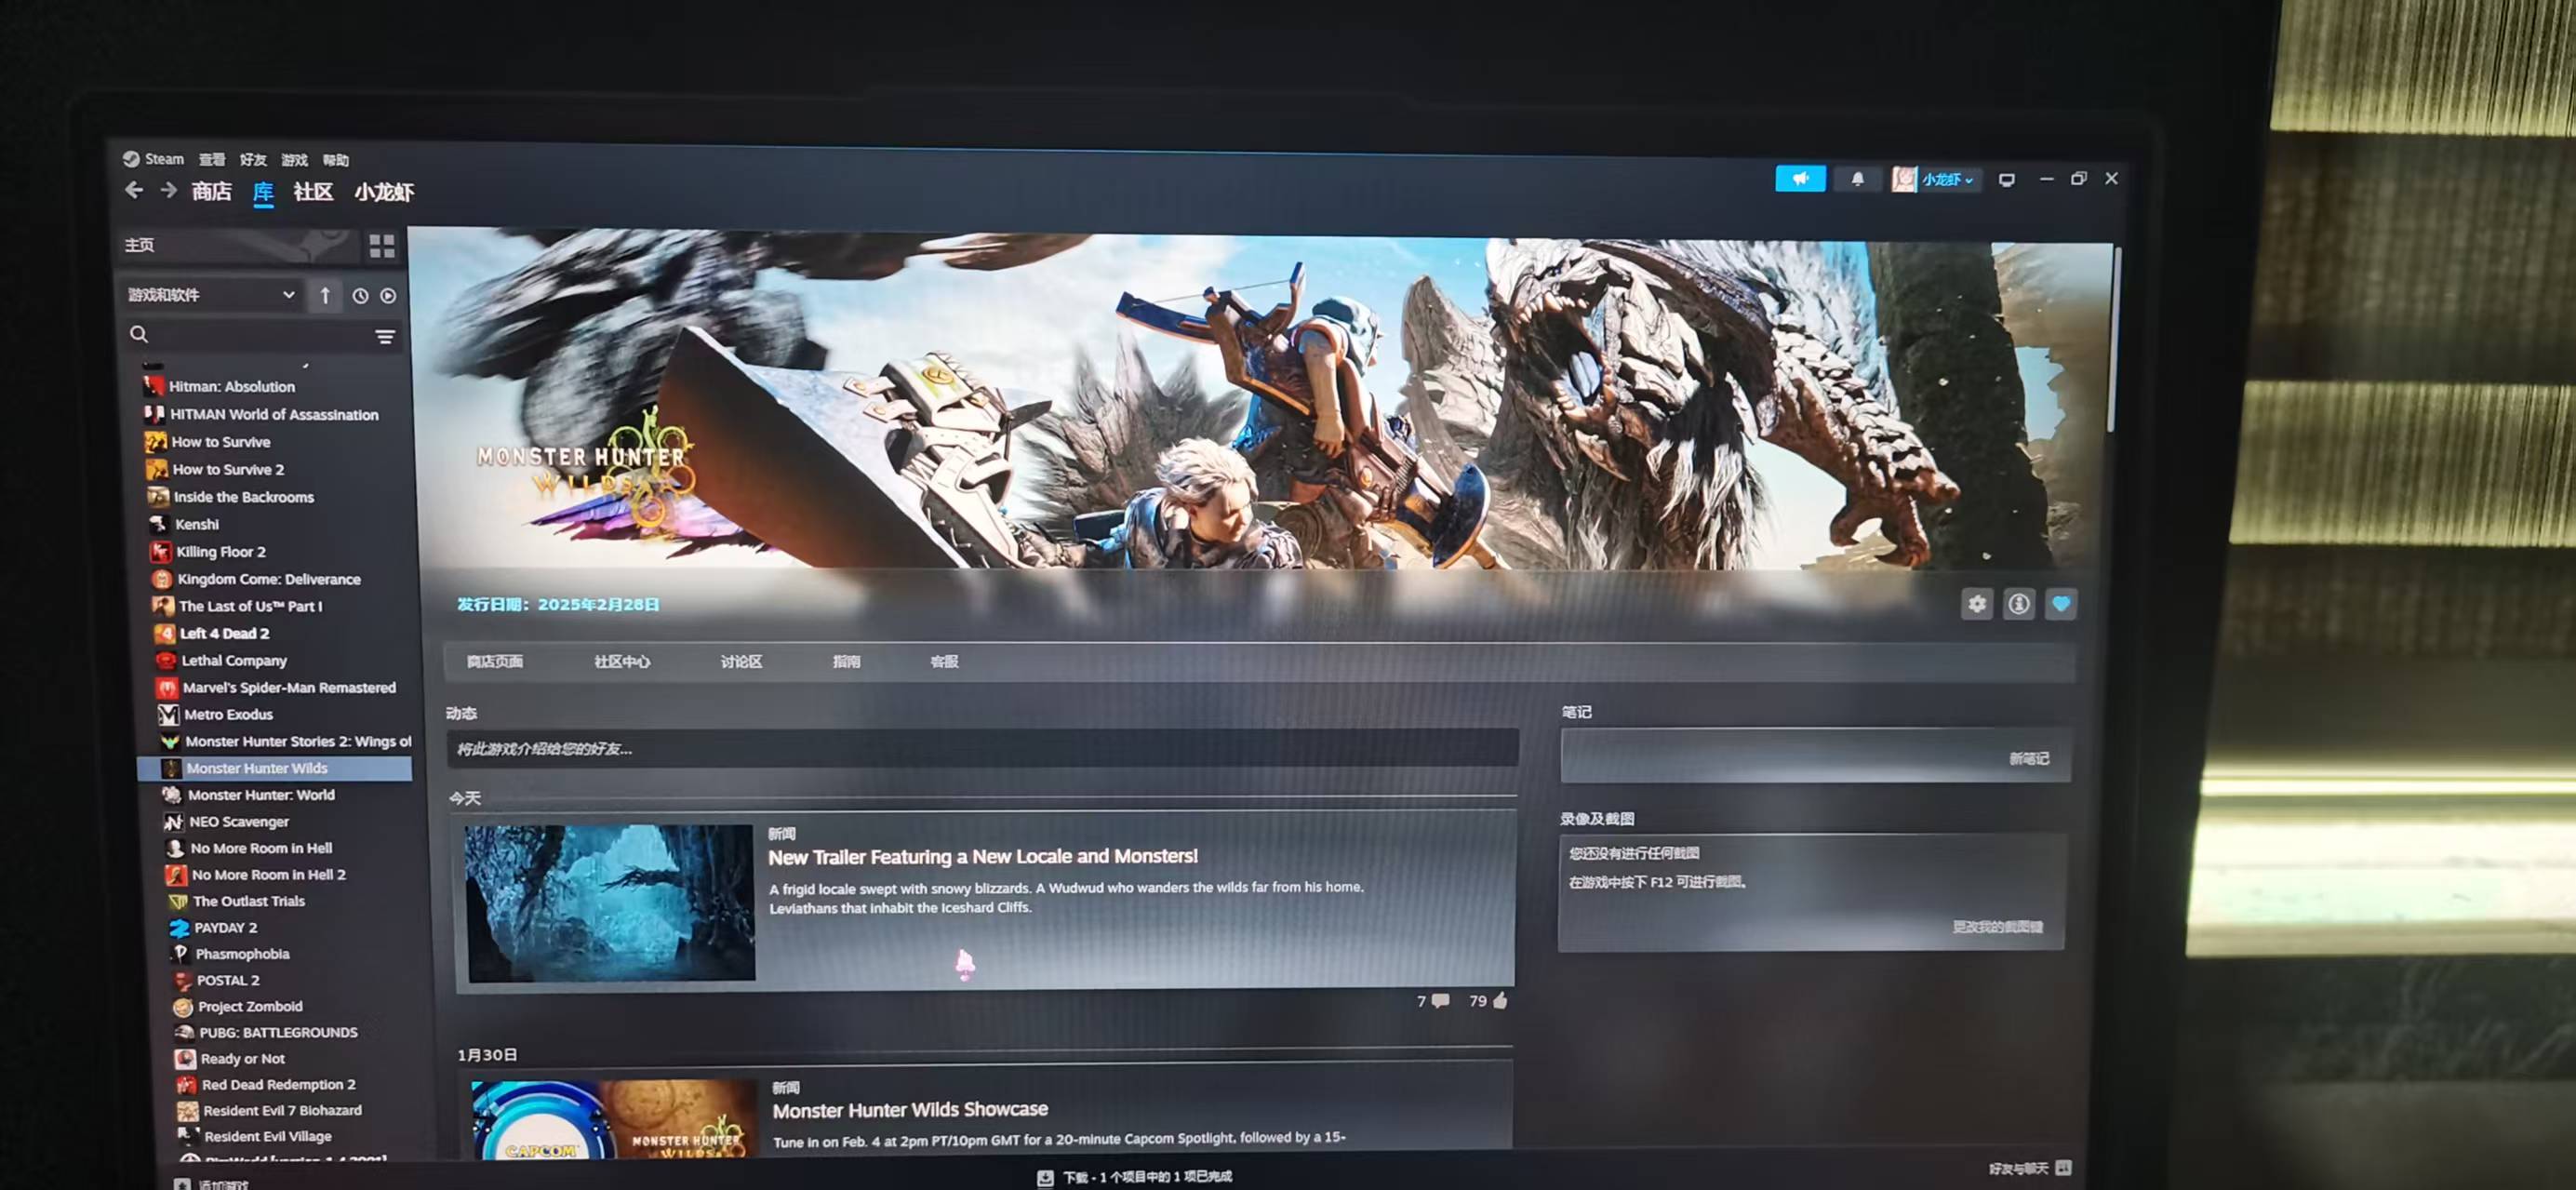Switch to the 库 tab
This screenshot has height=1190, width=2576.
[x=263, y=192]
